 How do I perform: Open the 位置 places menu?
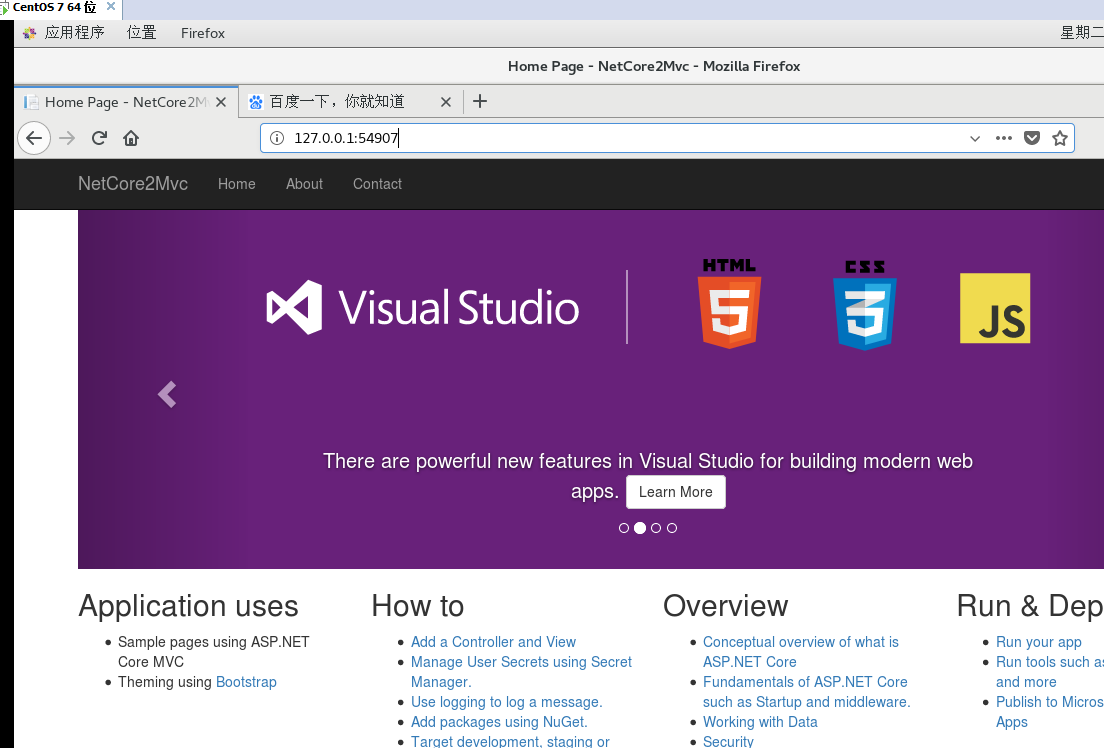tap(142, 33)
